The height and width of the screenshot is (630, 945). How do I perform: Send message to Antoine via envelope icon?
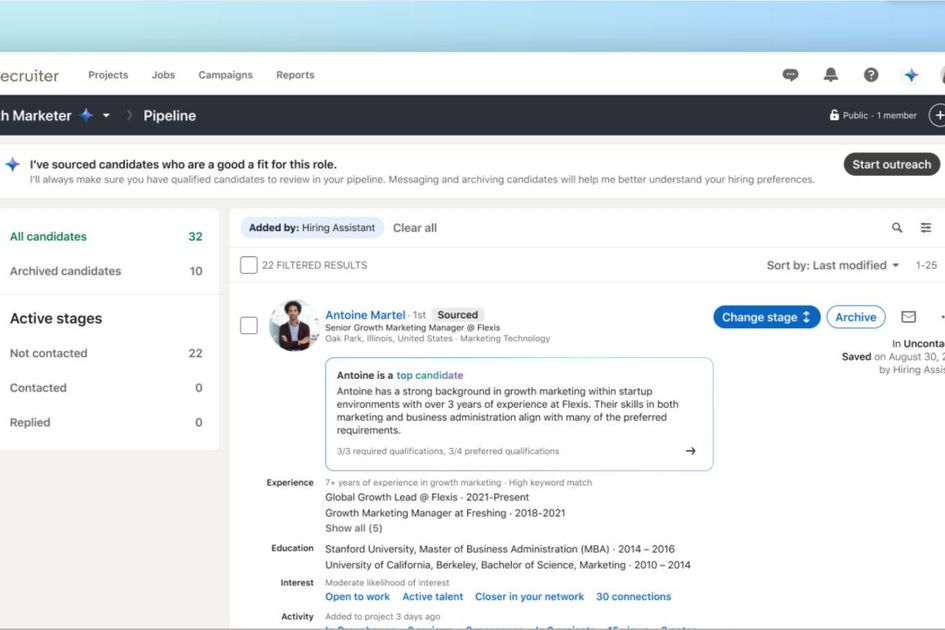coord(908,317)
